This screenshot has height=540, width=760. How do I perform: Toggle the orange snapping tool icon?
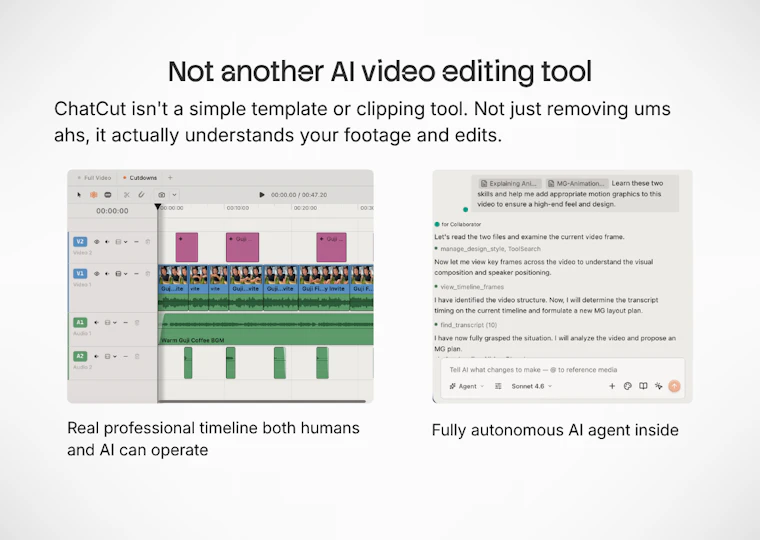(94, 195)
